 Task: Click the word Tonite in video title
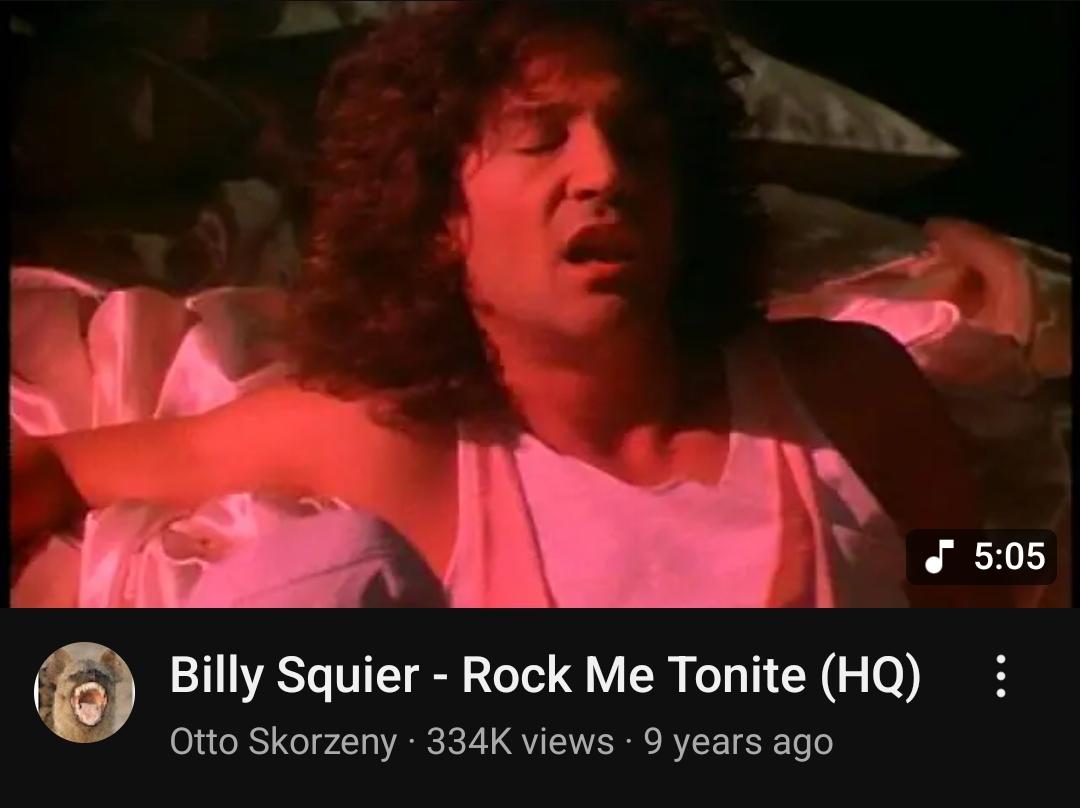737,674
